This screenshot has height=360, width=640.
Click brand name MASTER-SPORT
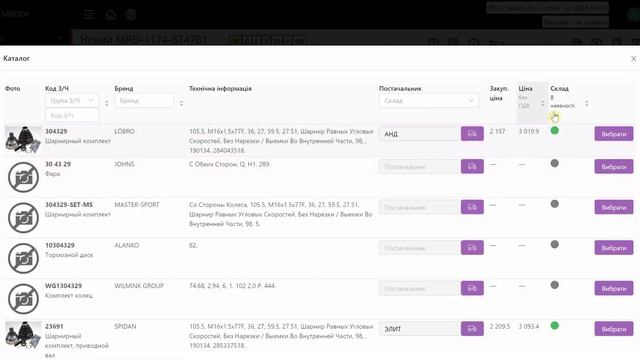coord(137,204)
